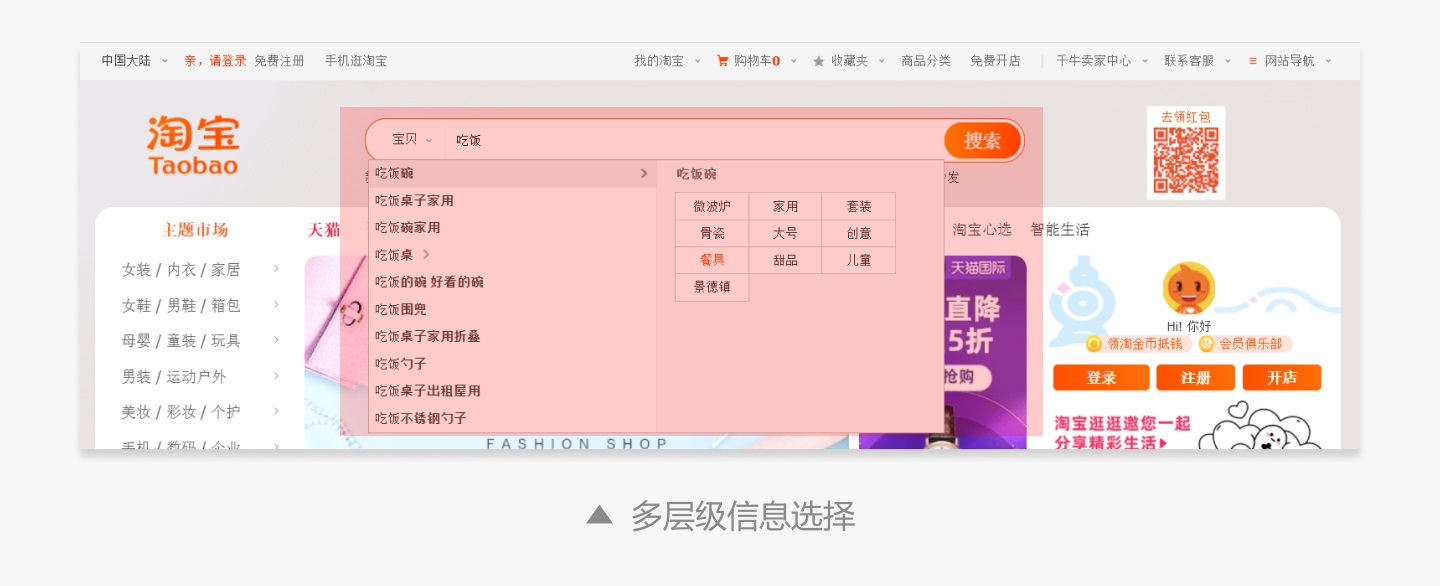Click the 网站导航 menu icon
The width and height of the screenshot is (1440, 586).
click(x=1253, y=61)
